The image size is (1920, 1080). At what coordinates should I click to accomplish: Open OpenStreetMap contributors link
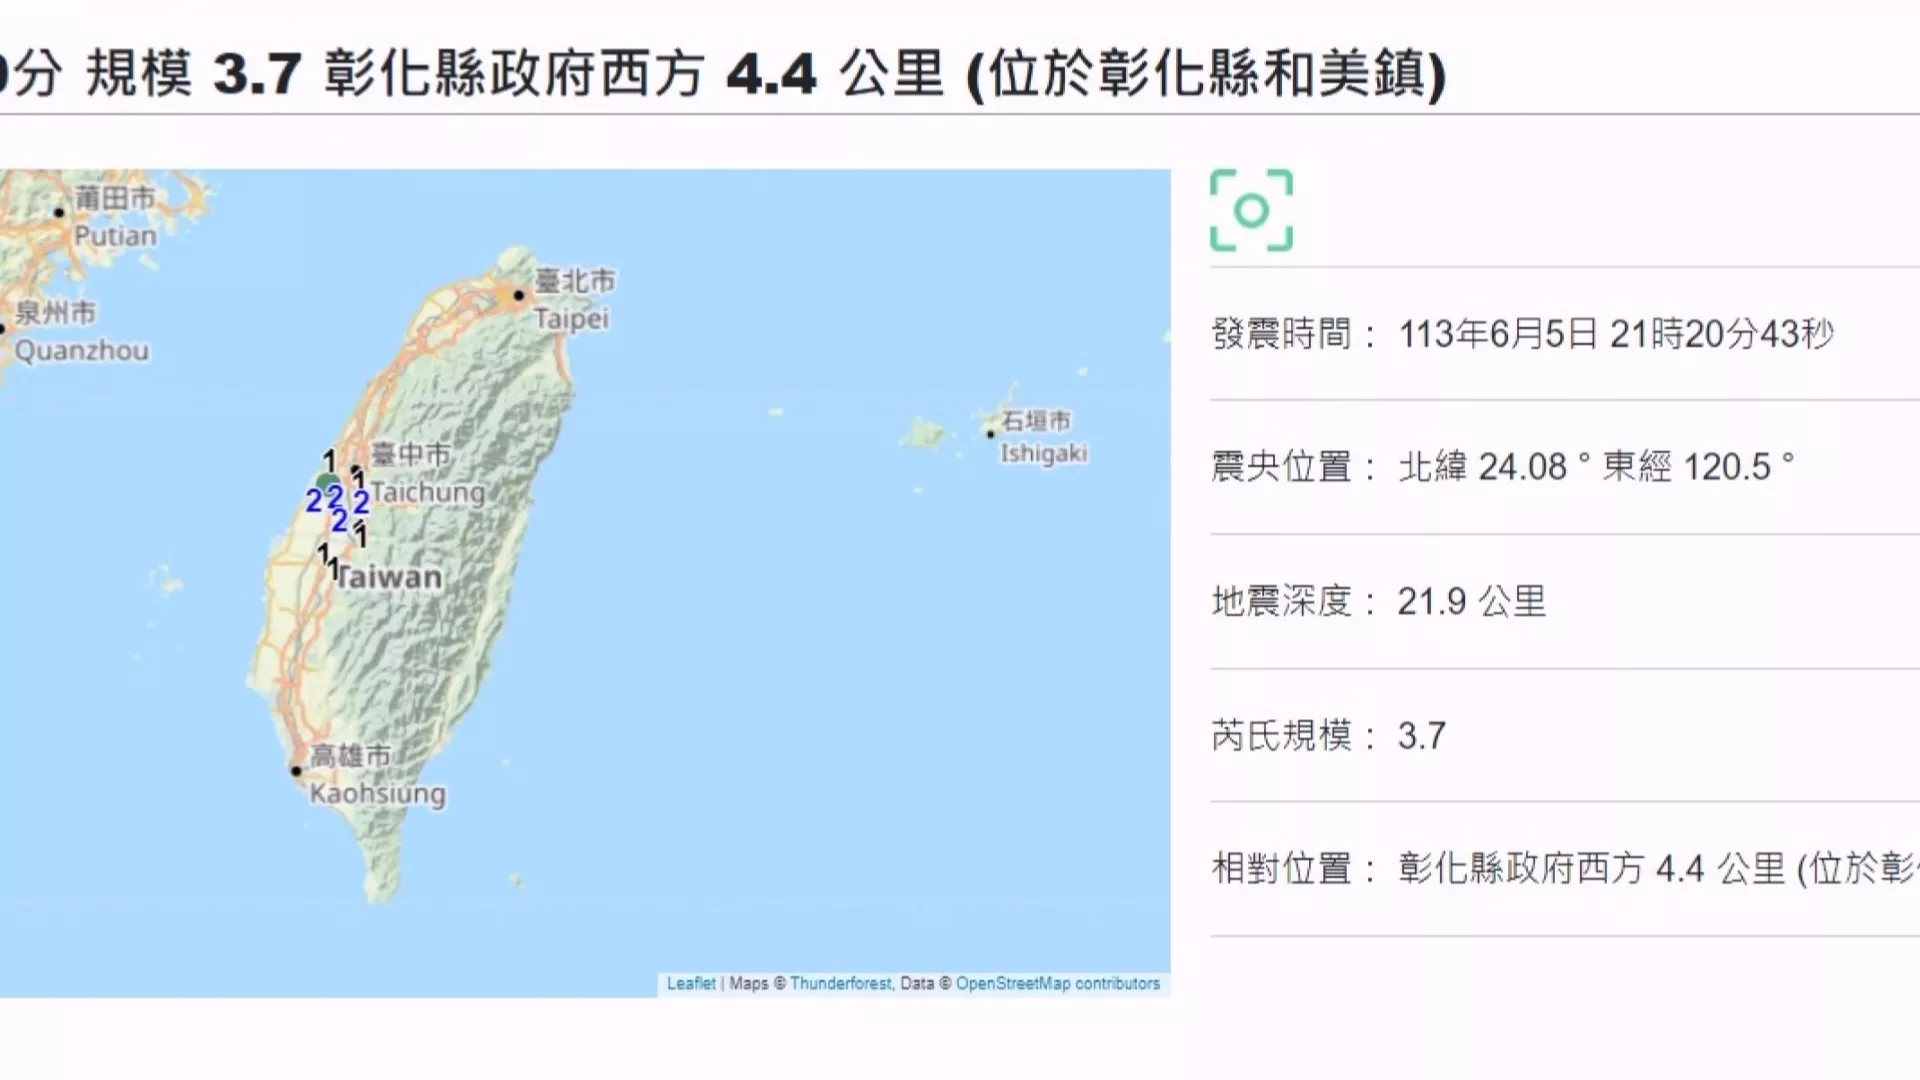tap(1057, 983)
